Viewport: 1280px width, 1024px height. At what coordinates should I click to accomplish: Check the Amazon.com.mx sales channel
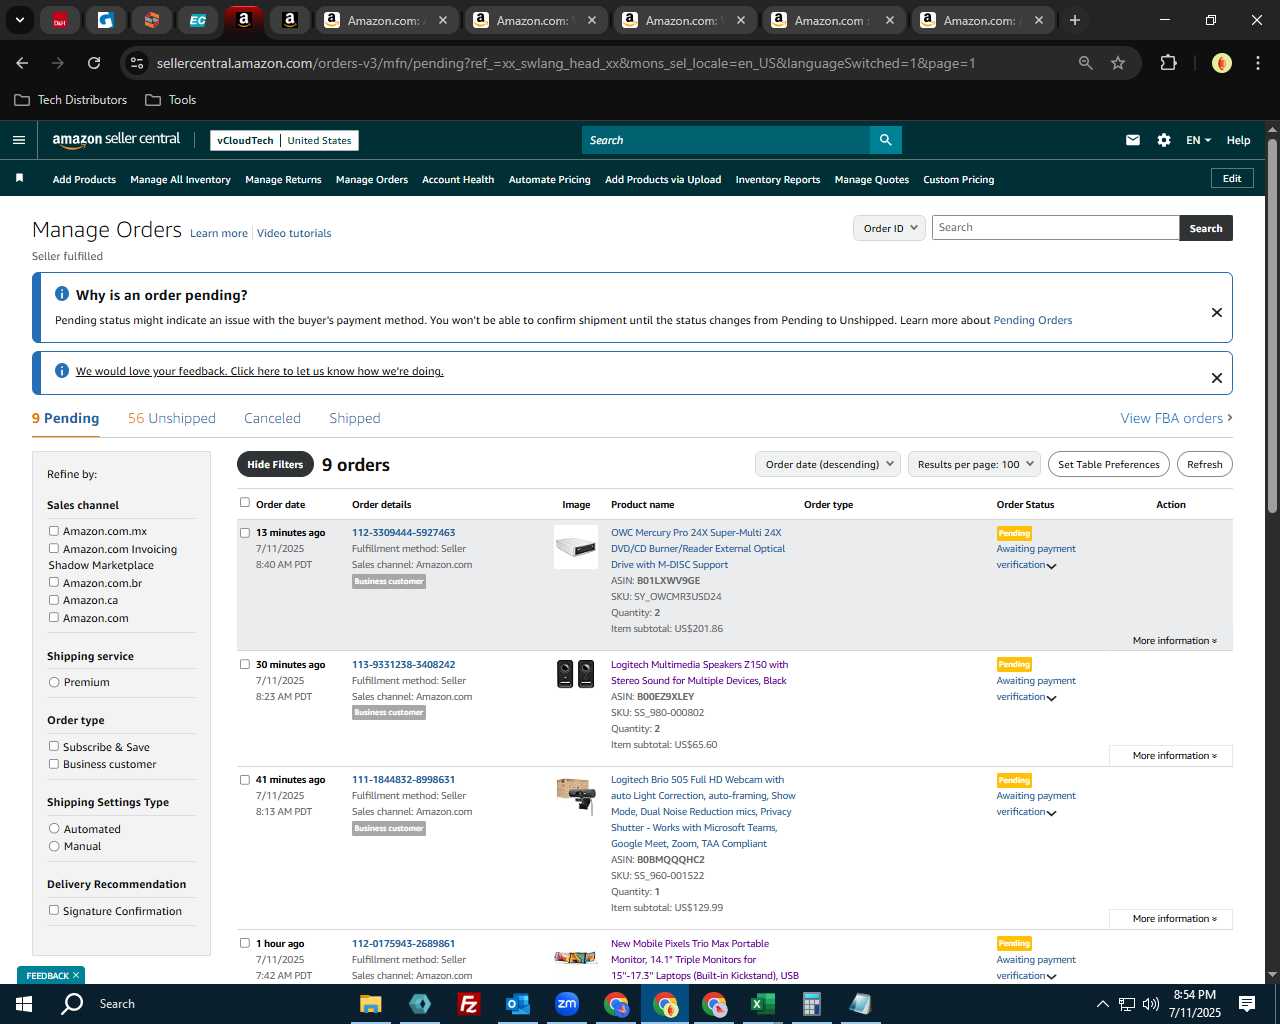tap(54, 531)
